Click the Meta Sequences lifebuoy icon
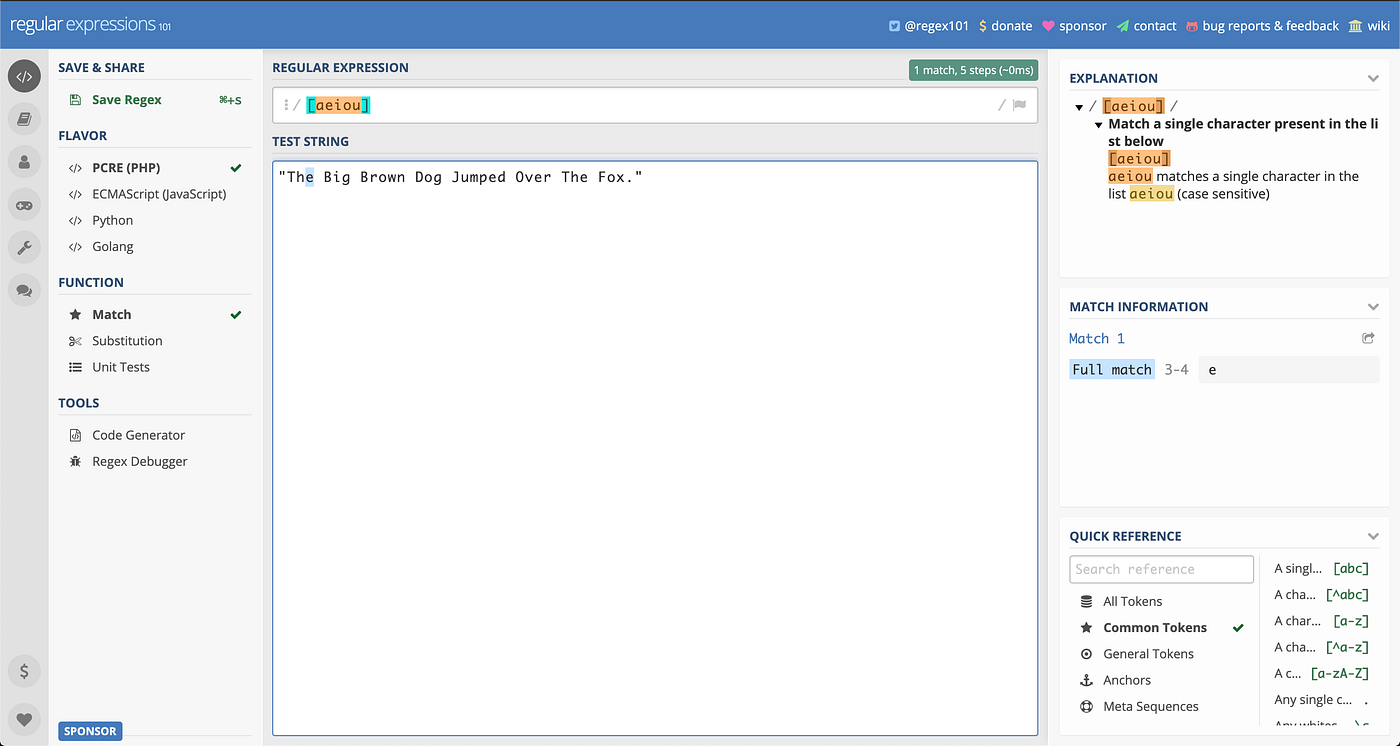Screen dimensions: 1400x746 tap(1086, 706)
